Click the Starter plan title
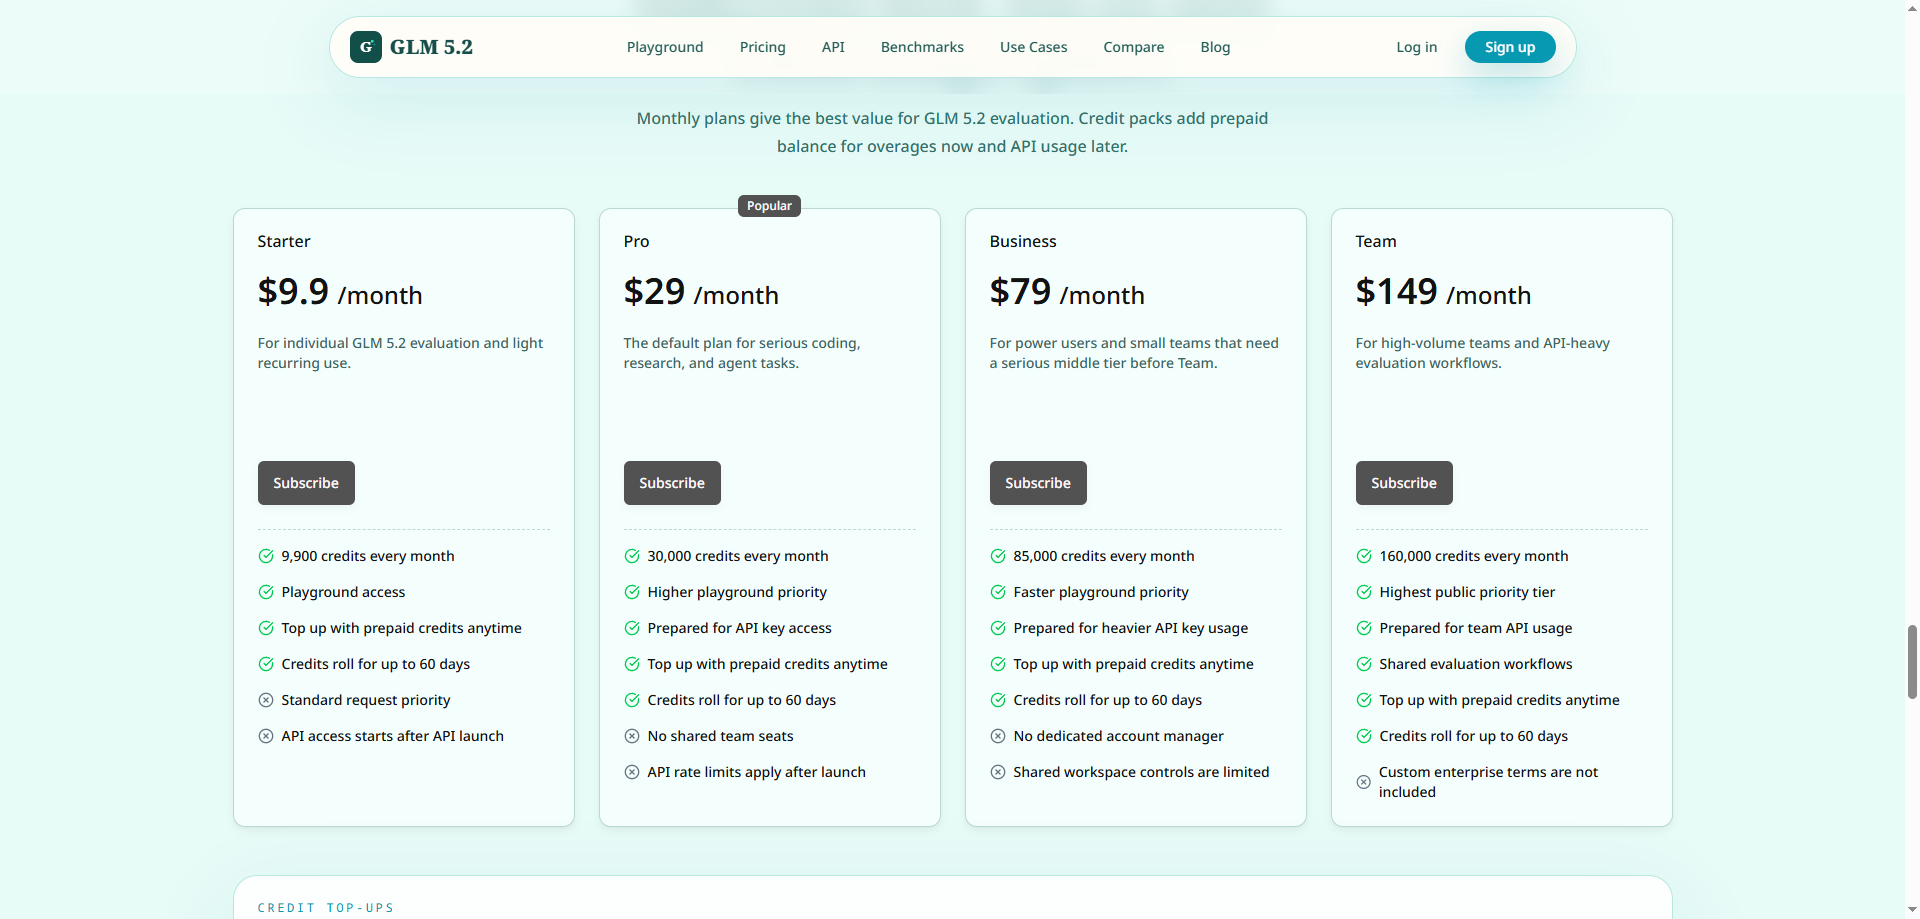This screenshot has height=919, width=1920. tap(284, 241)
